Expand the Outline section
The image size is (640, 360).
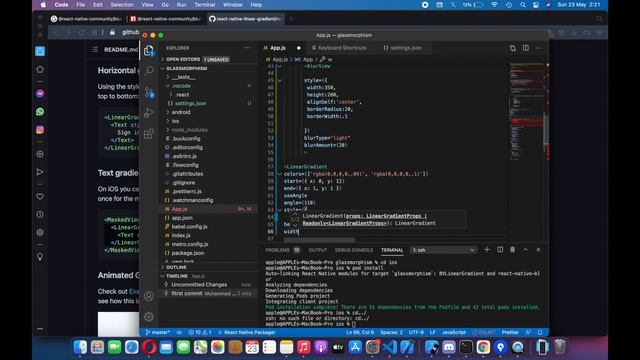pyautogui.click(x=176, y=267)
